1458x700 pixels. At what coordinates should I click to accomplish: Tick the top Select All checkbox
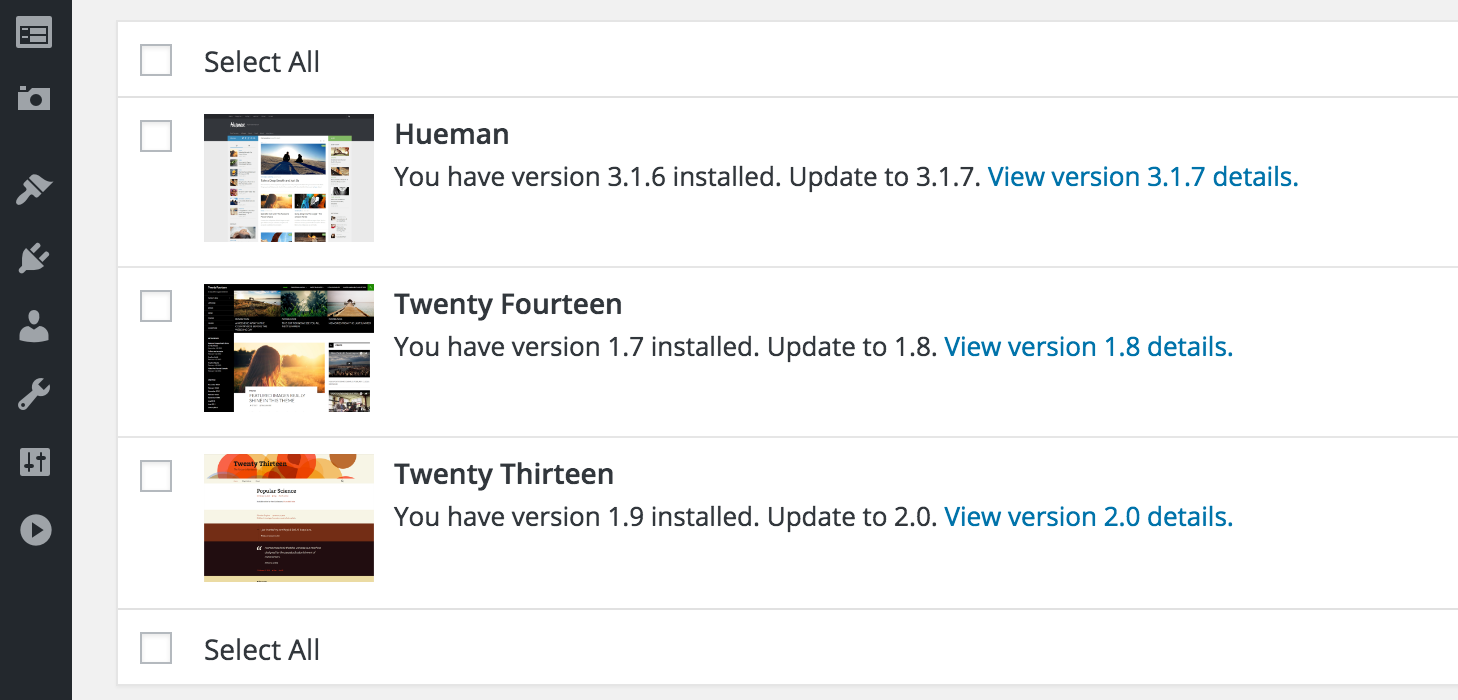[x=156, y=60]
